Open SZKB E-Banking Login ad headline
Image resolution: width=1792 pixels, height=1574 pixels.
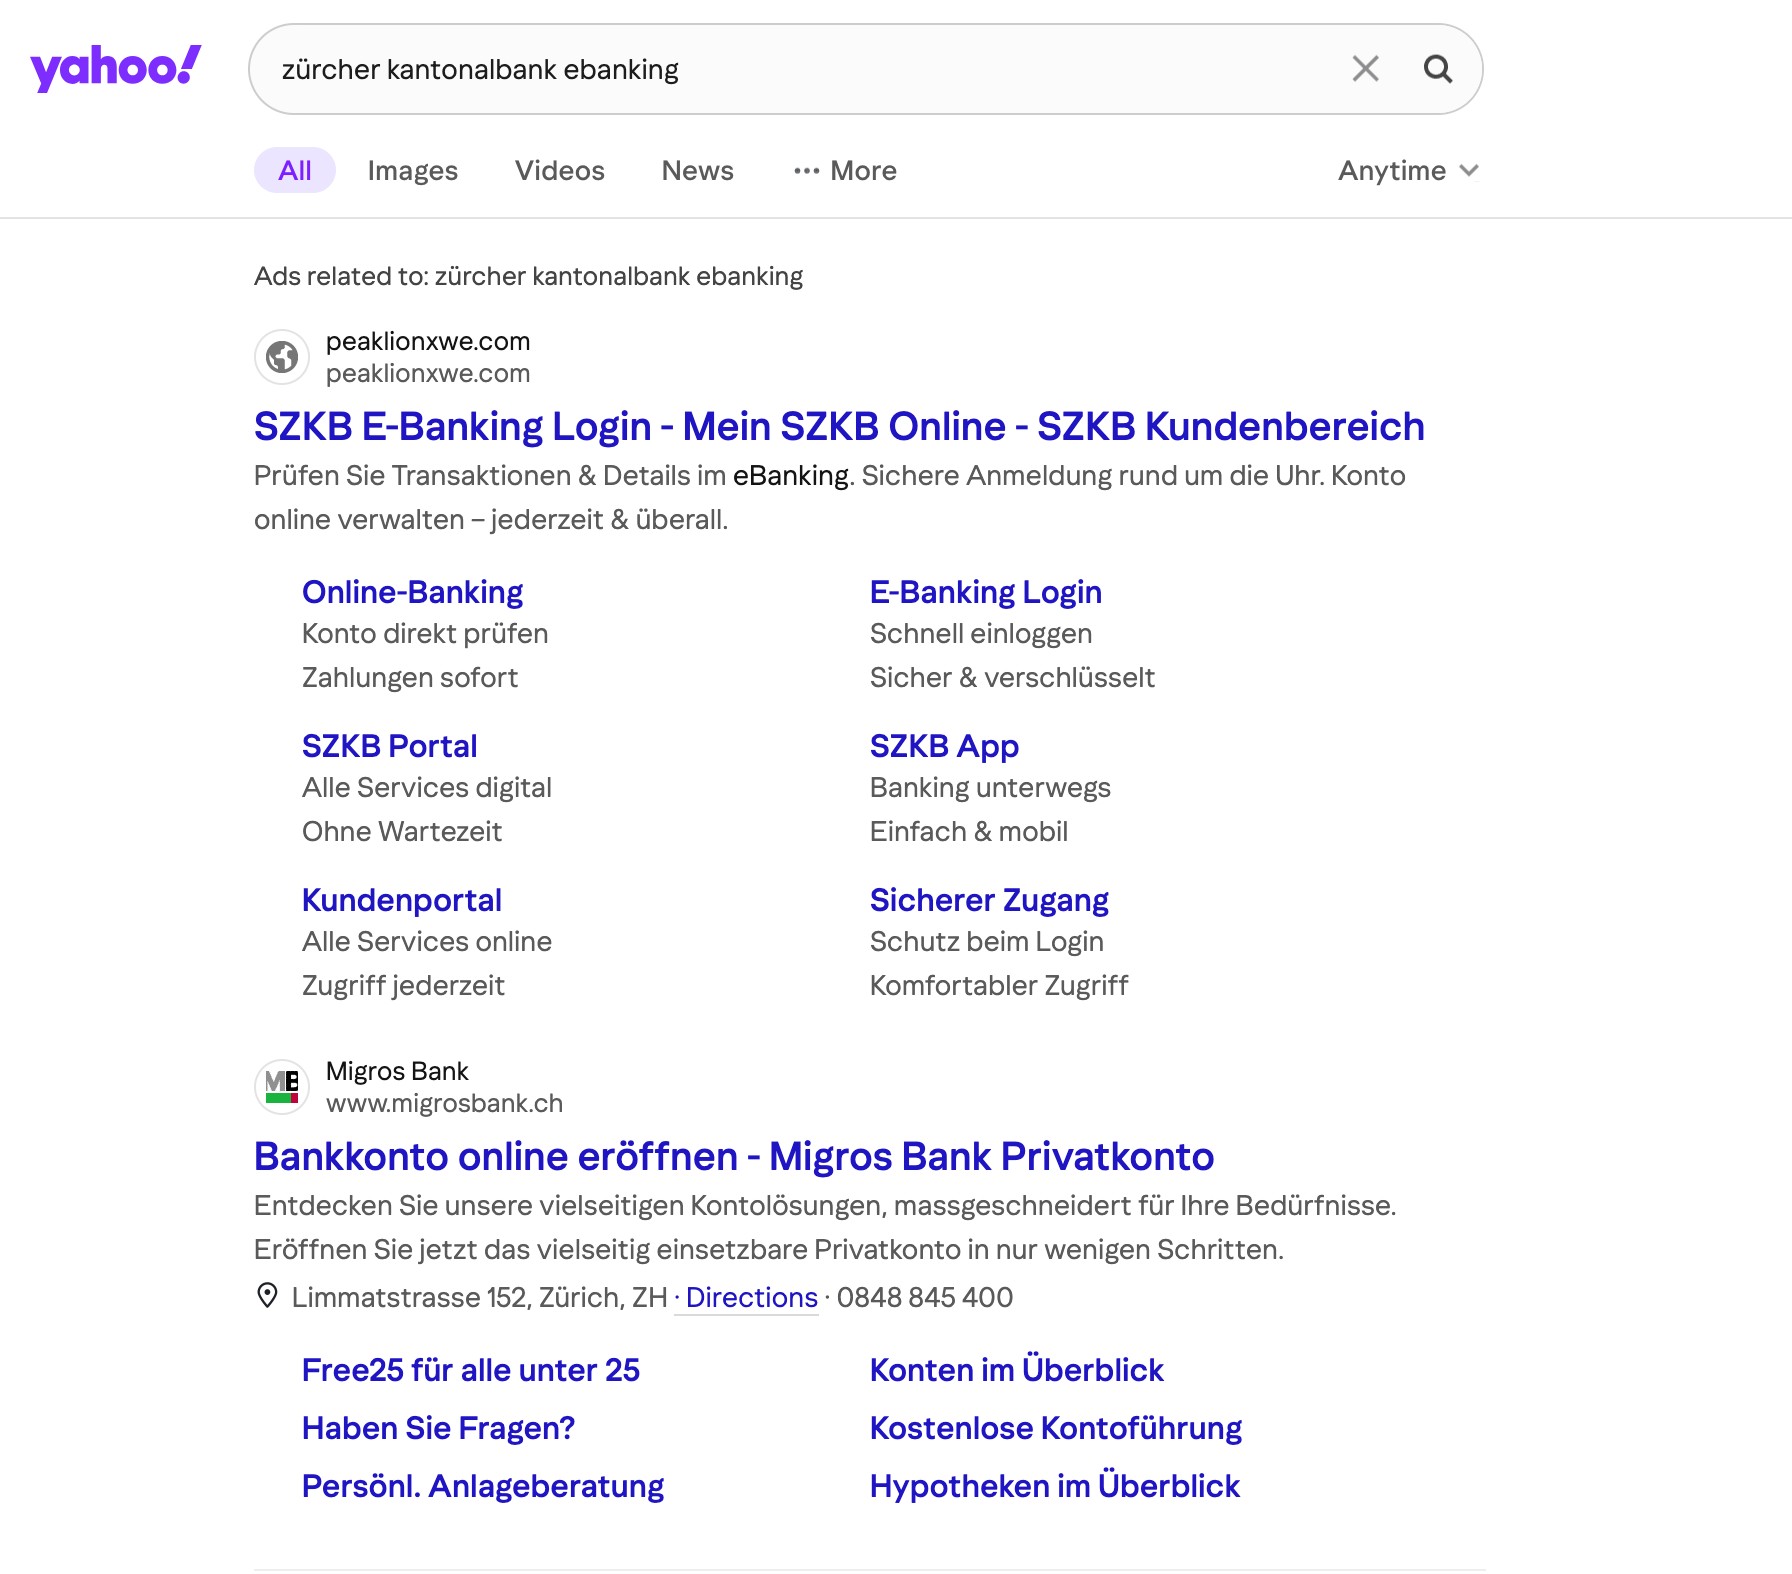click(839, 427)
